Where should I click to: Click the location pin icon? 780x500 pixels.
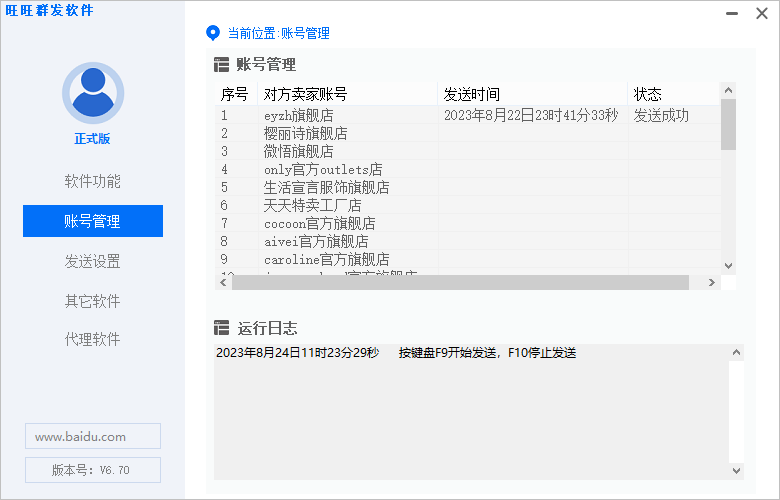pos(212,33)
